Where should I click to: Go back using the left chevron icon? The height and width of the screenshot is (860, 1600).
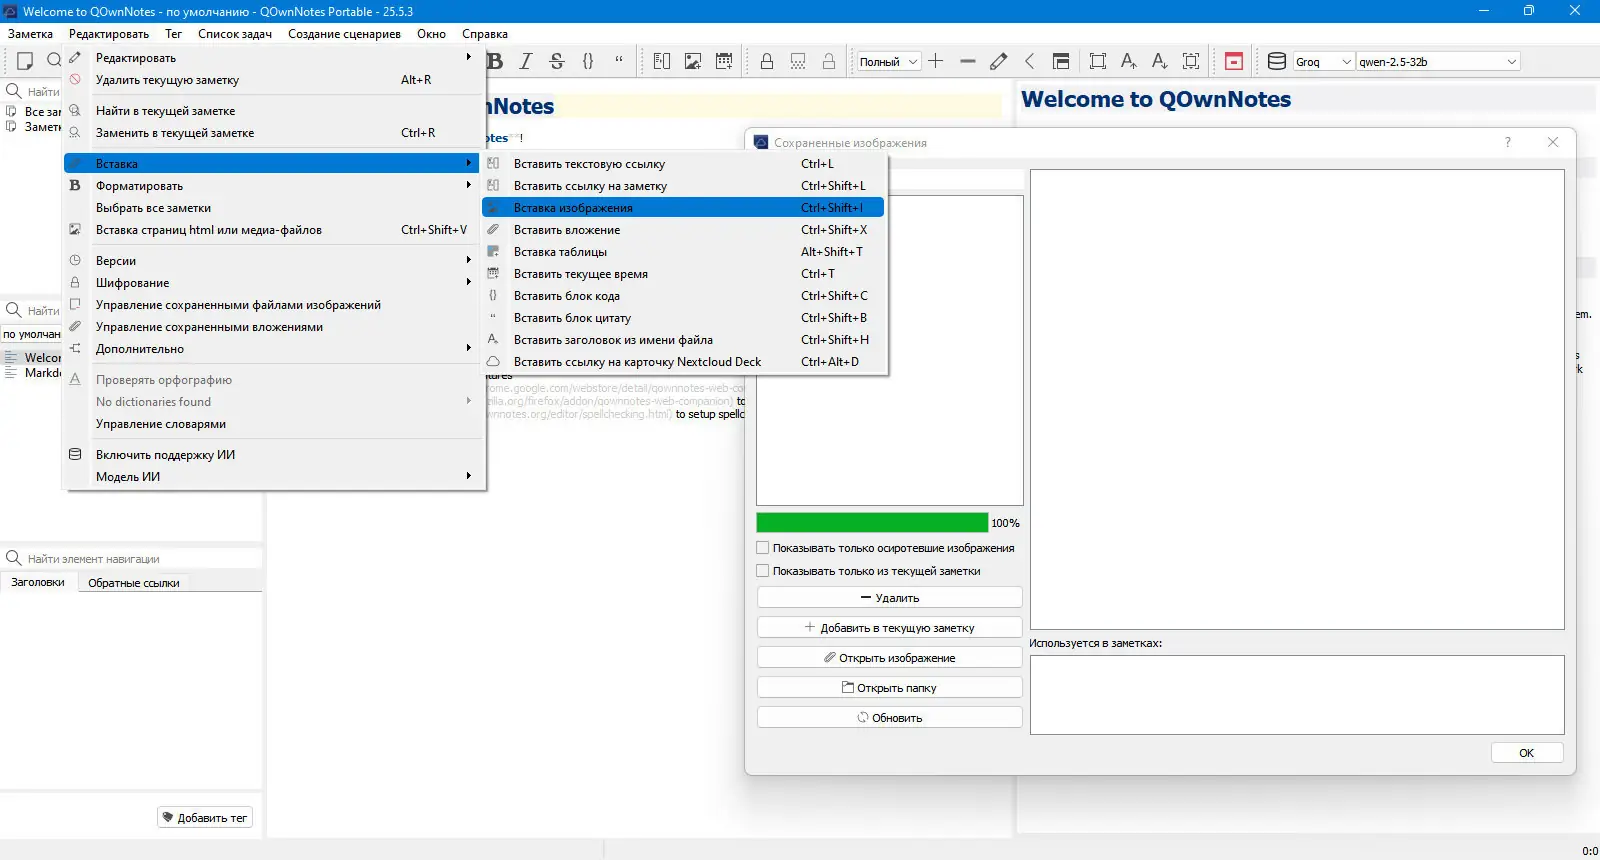[x=1029, y=61]
